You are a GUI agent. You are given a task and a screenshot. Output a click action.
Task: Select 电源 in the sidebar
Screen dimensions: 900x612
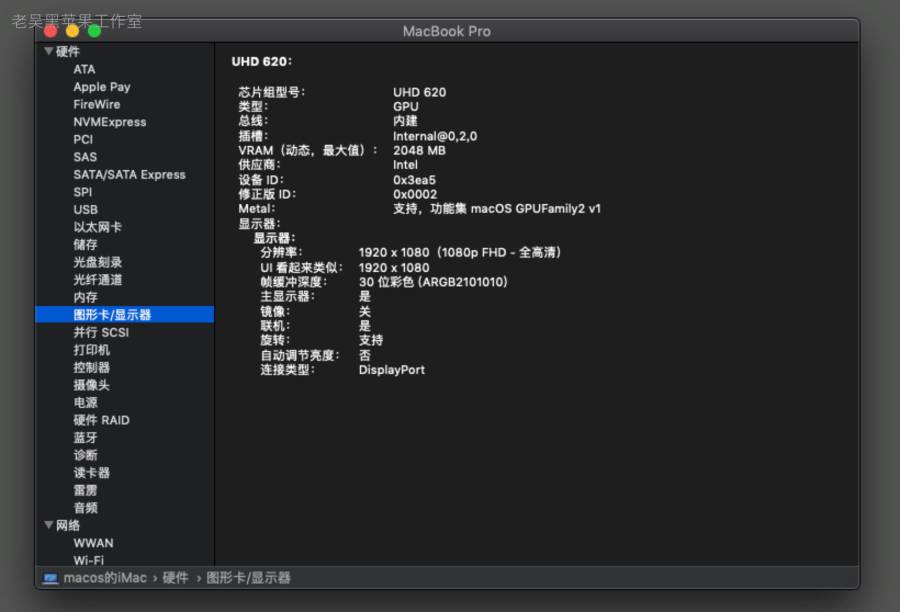click(85, 402)
